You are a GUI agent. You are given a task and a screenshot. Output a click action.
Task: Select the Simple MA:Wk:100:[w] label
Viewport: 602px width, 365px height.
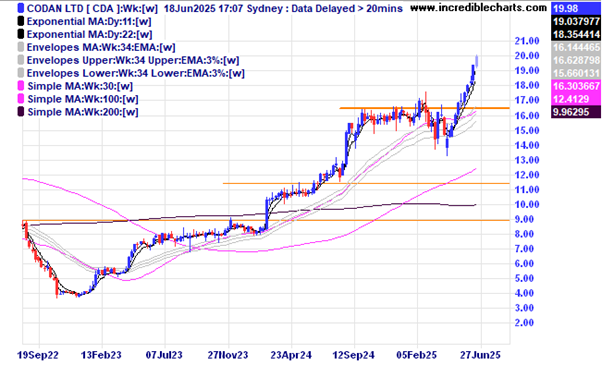point(83,99)
